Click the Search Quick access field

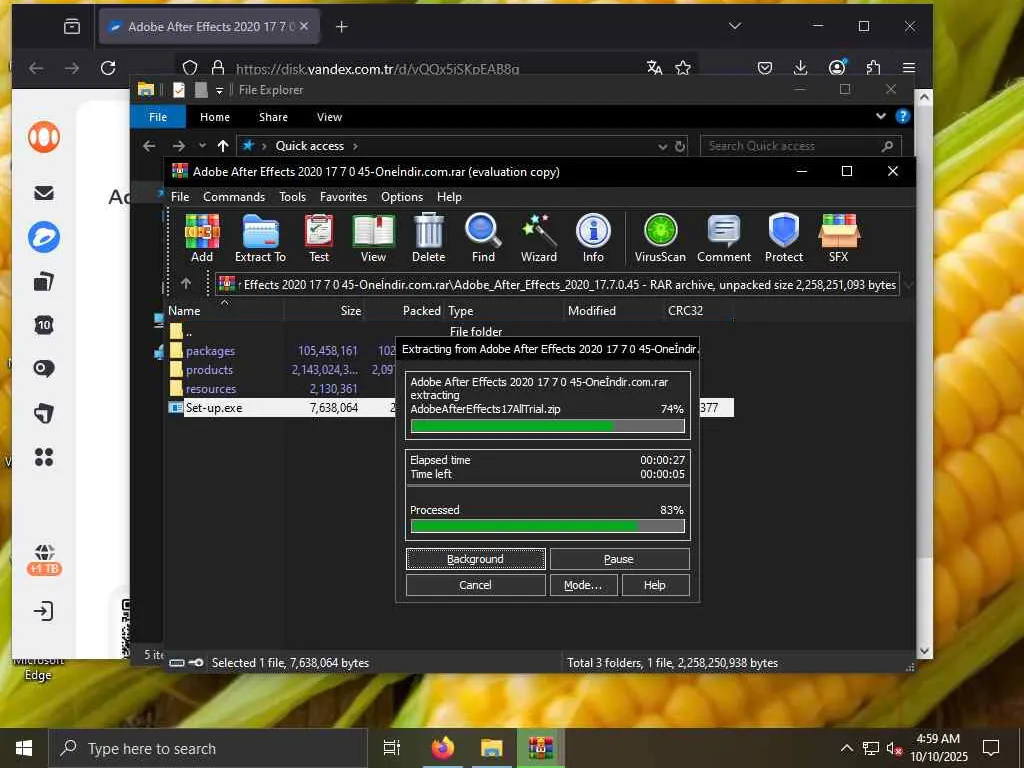click(x=801, y=146)
